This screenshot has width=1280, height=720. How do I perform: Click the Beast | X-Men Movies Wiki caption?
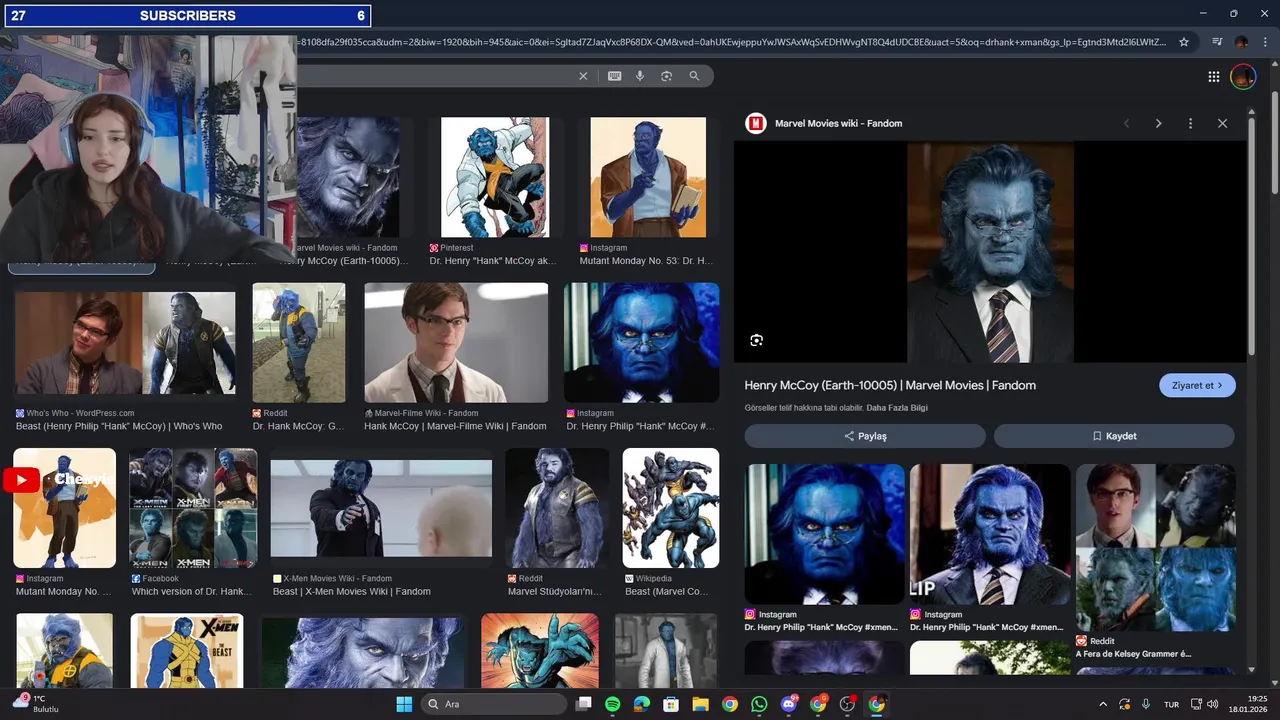(x=352, y=591)
